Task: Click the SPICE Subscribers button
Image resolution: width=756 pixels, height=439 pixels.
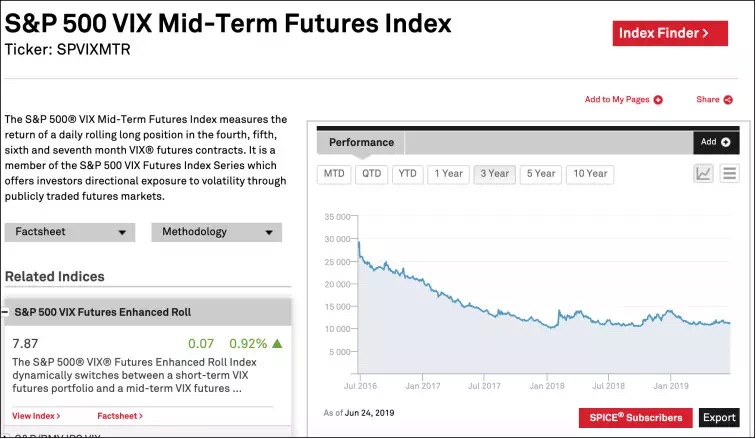Action: (635, 417)
